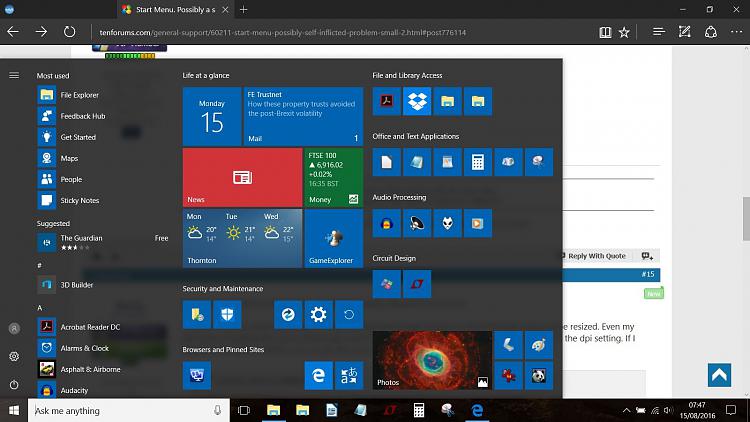This screenshot has width=750, height=422.
Task: Switch to Edge on the taskbar
Action: (477, 411)
